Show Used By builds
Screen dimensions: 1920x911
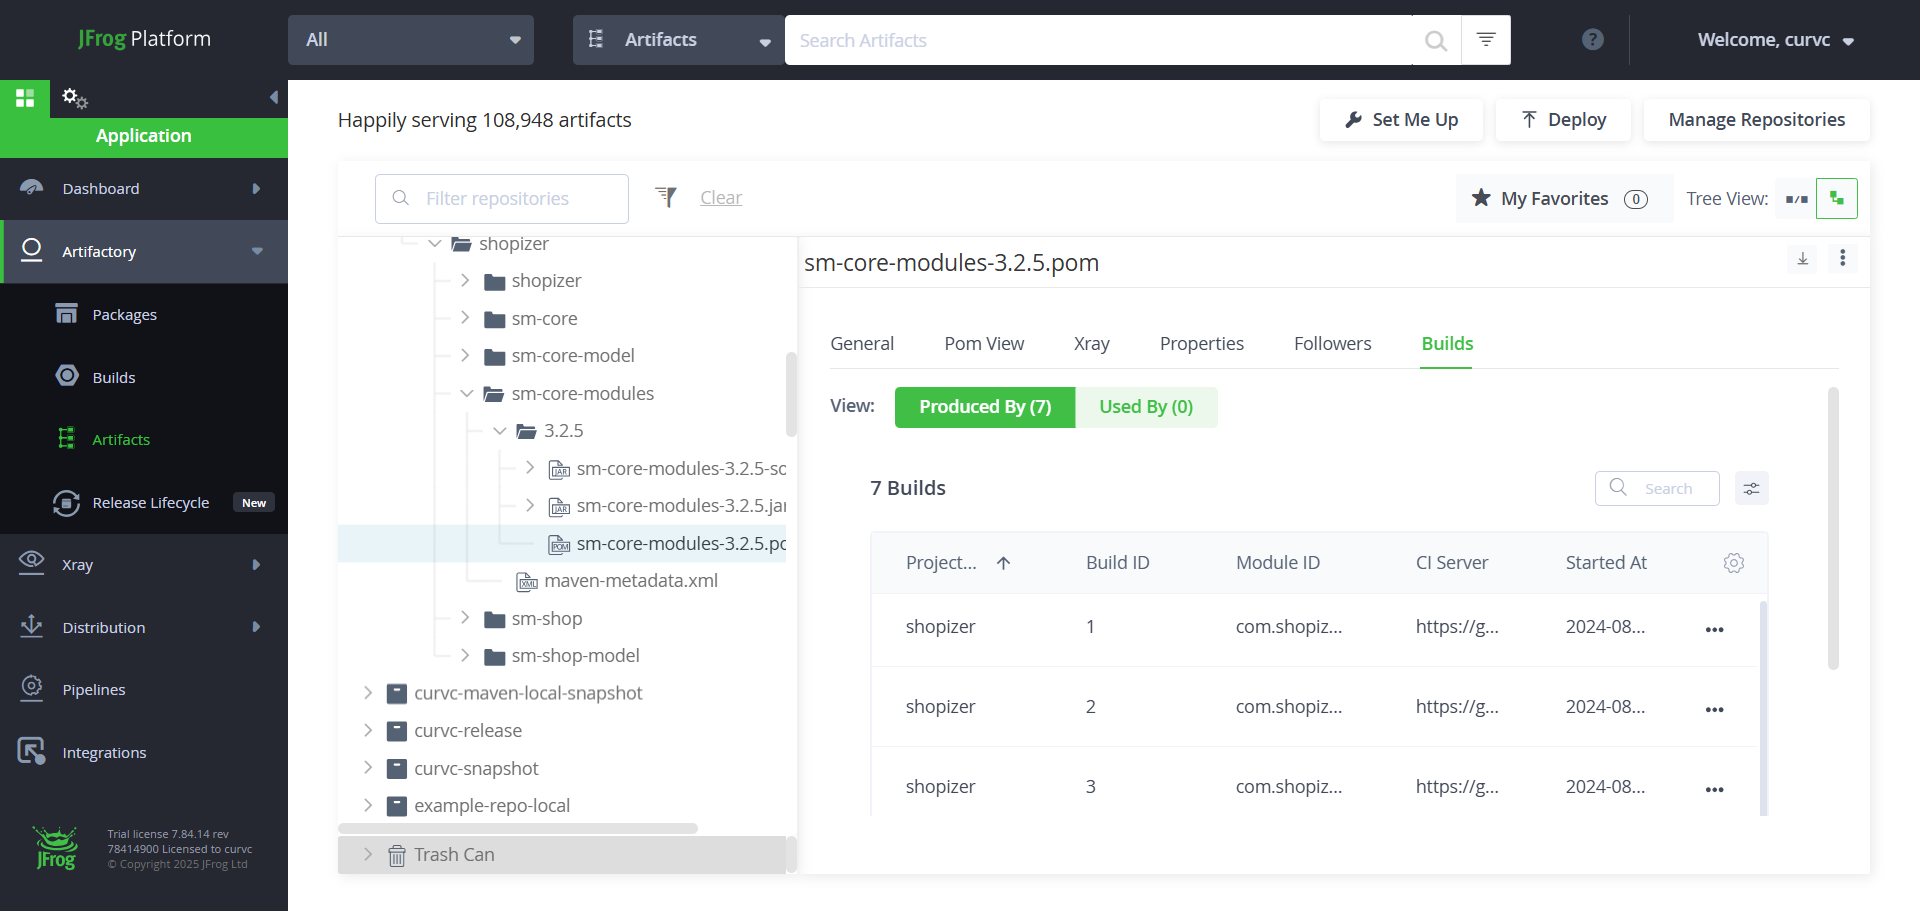[x=1146, y=407]
